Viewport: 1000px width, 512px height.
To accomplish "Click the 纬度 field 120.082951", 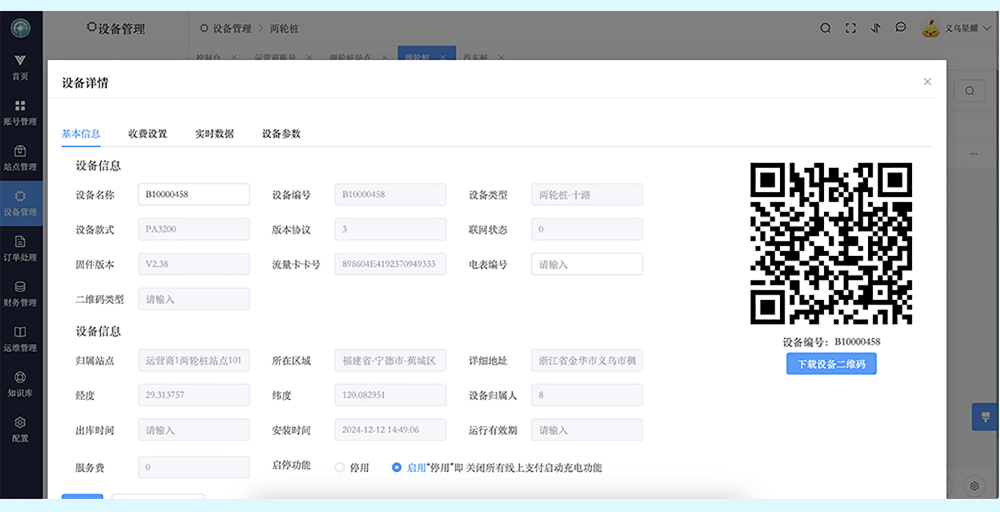I will coord(390,395).
